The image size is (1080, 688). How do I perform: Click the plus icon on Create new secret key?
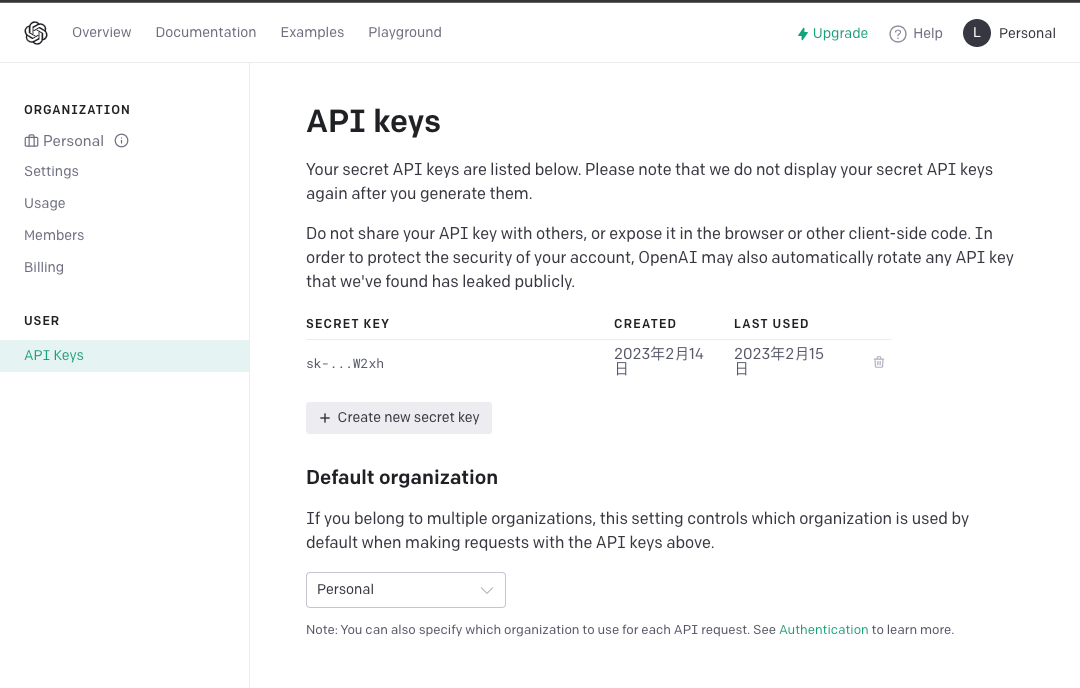click(324, 418)
